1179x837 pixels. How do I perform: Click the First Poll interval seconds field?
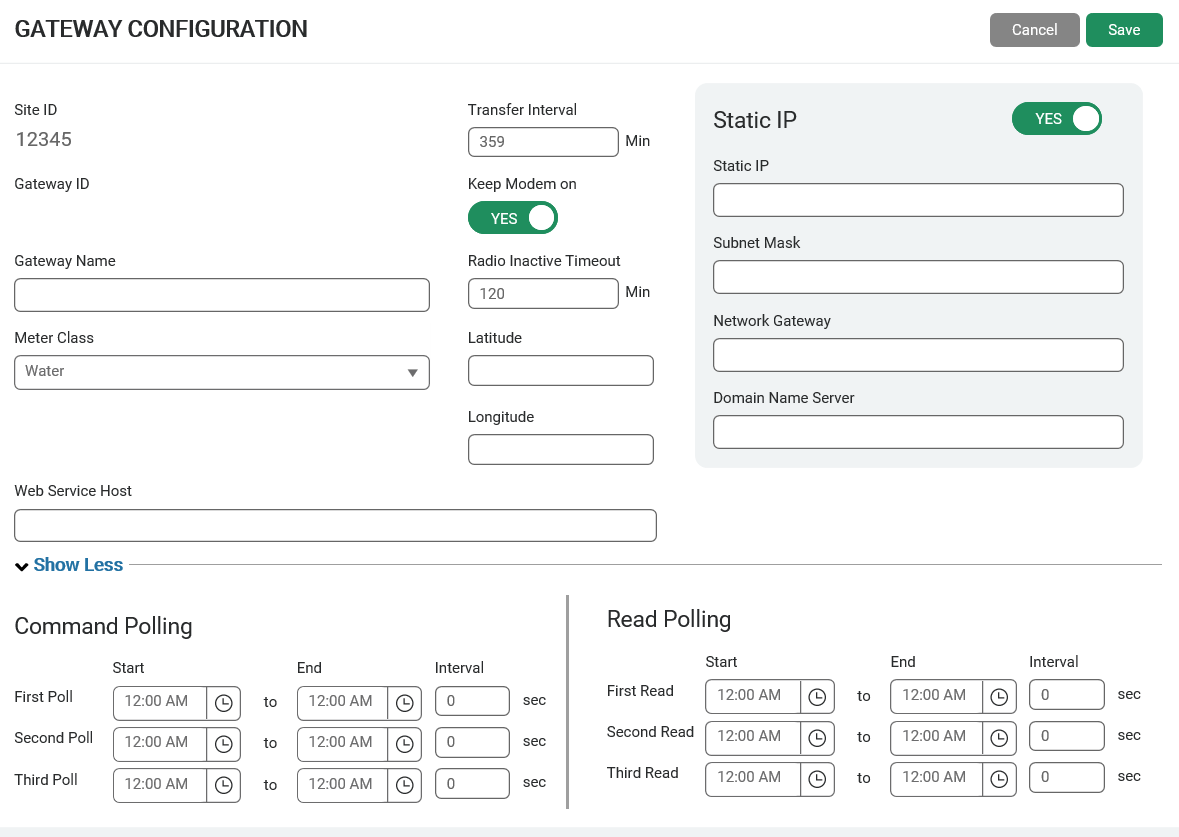point(472,701)
